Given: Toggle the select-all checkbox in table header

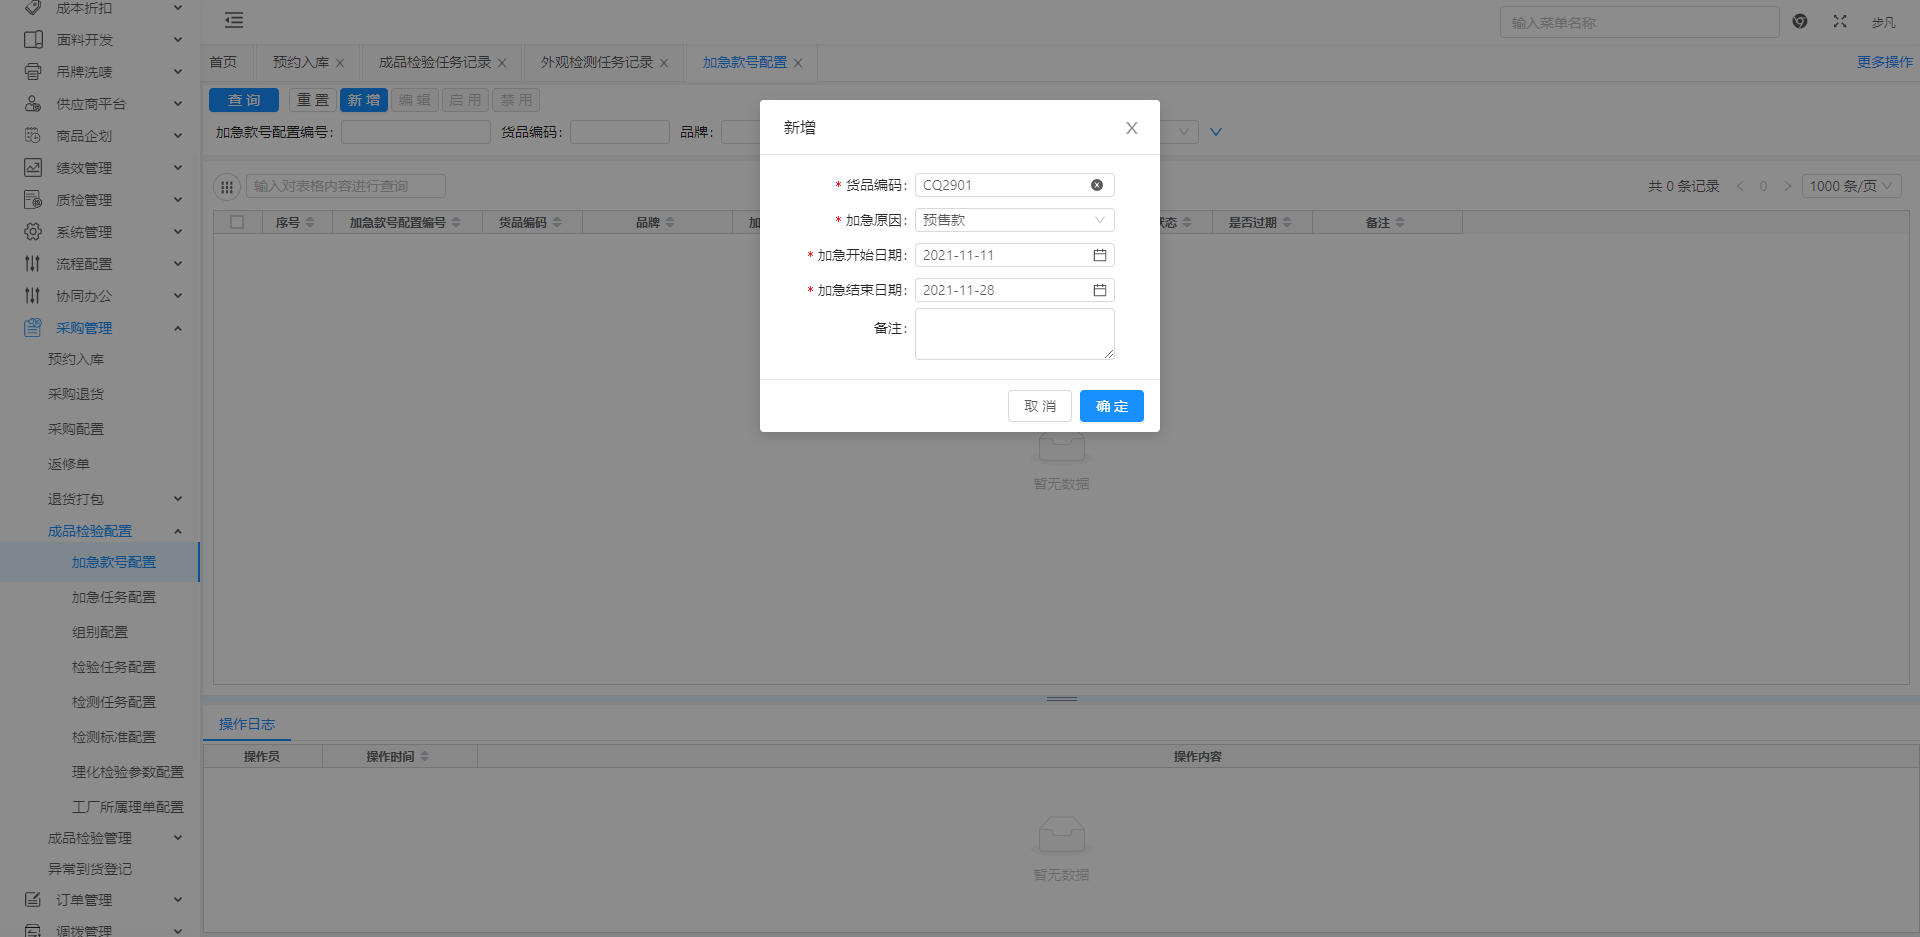Looking at the screenshot, I should click(x=237, y=222).
